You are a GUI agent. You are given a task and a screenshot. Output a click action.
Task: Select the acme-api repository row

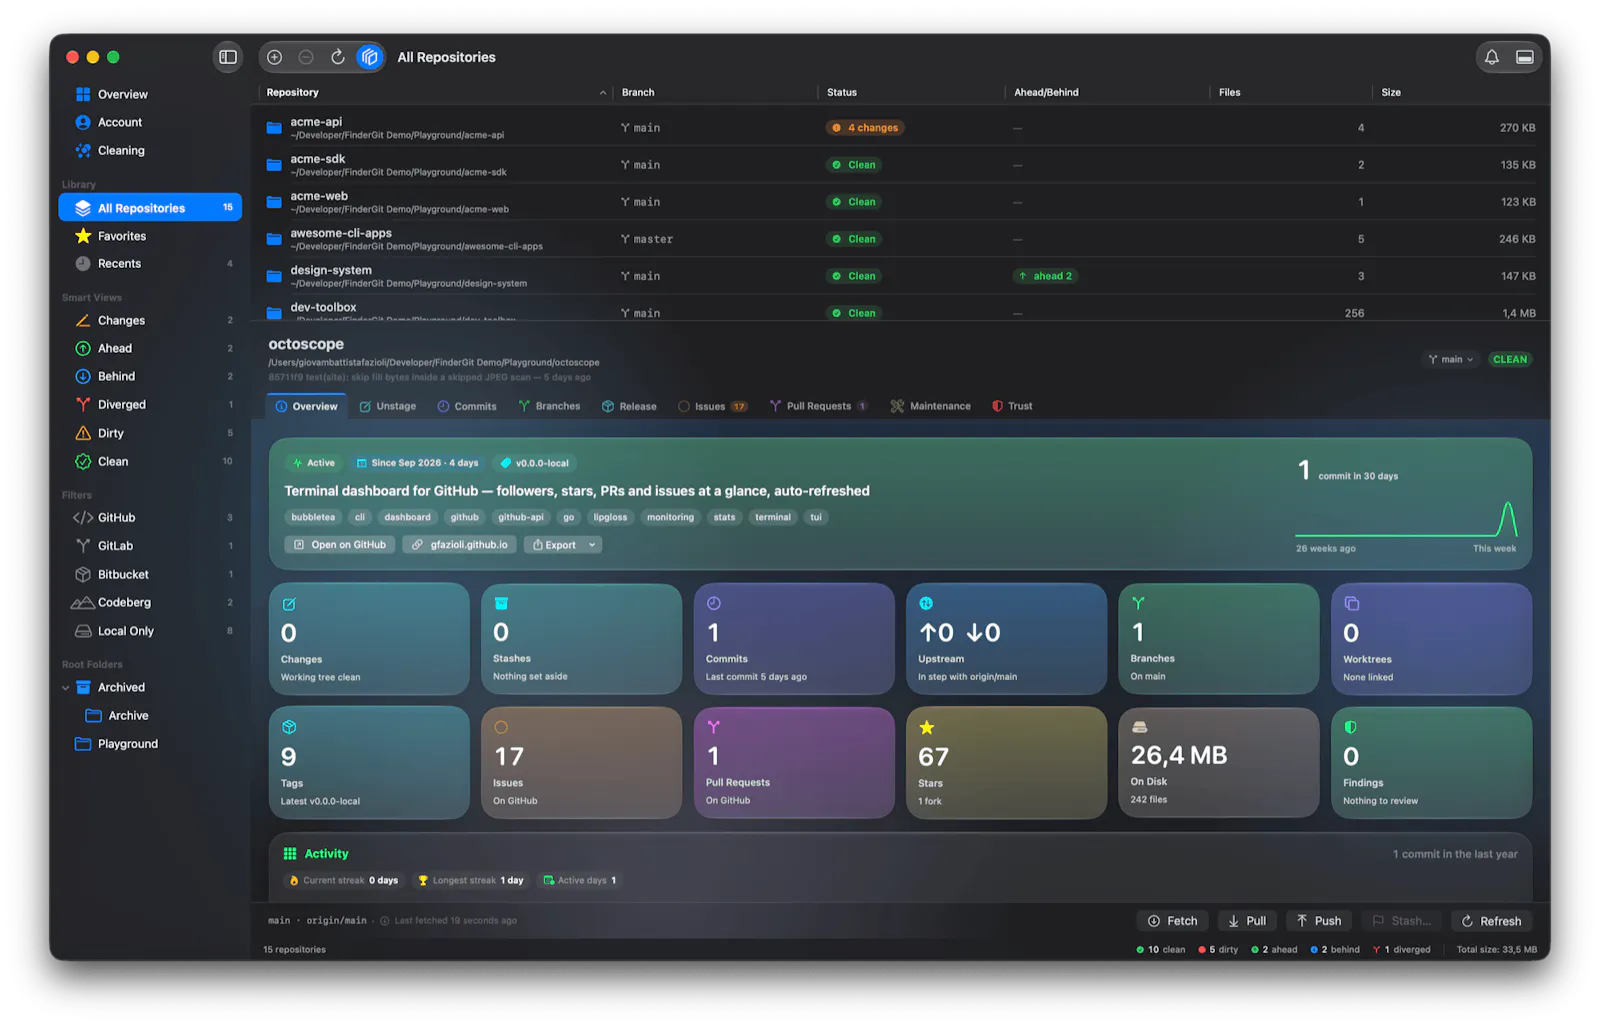(x=900, y=128)
